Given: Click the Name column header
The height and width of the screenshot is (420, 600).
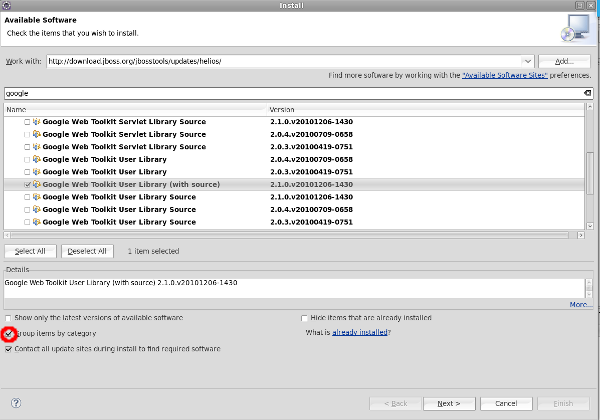Looking at the screenshot, I should coord(135,110).
